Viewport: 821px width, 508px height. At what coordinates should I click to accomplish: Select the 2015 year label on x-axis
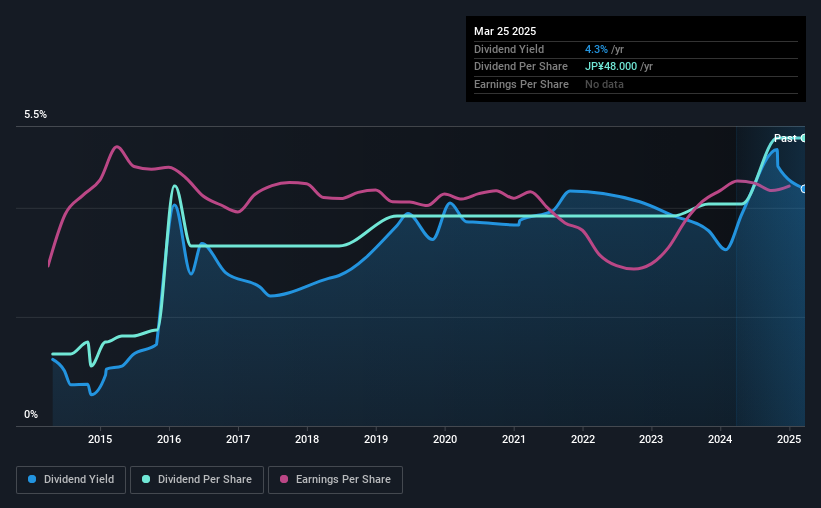99,439
